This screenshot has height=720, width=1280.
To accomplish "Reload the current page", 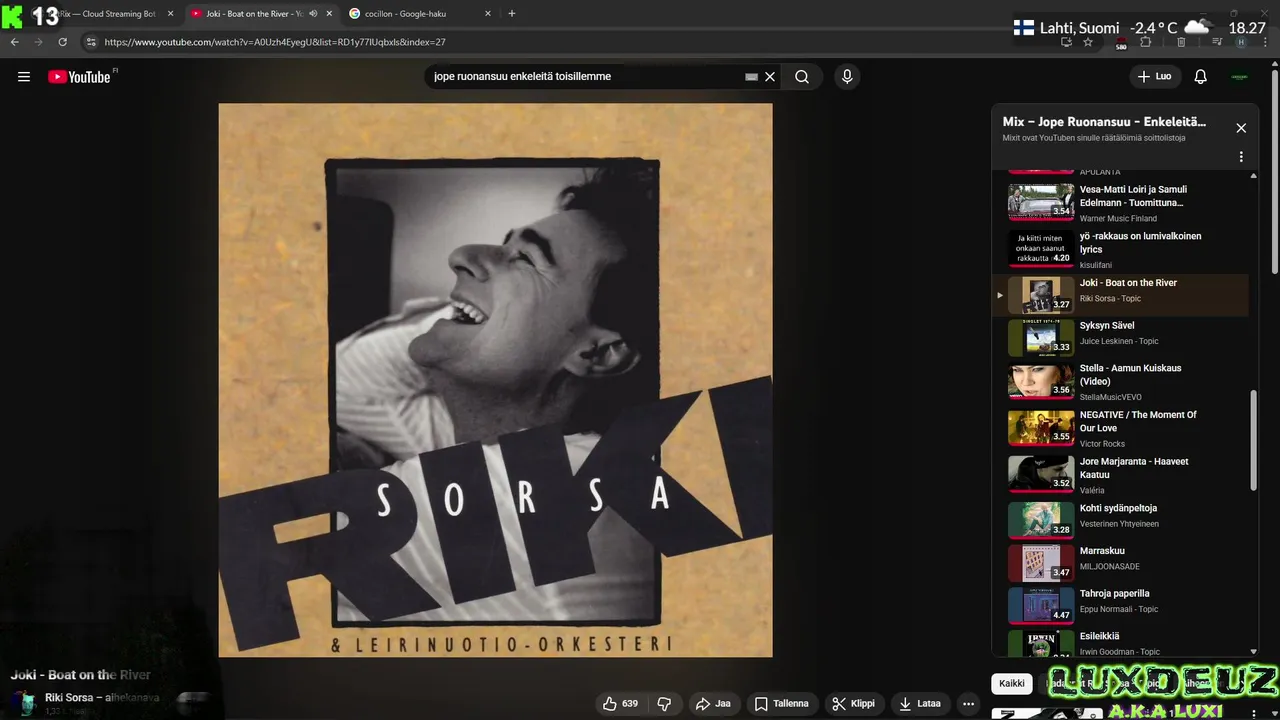I will pyautogui.click(x=62, y=42).
